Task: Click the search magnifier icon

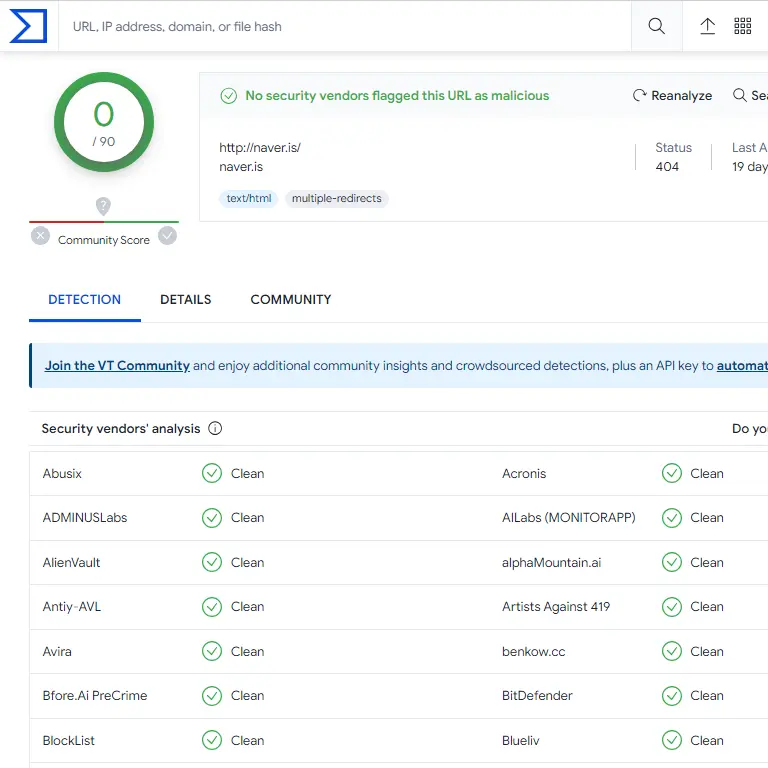Action: tap(656, 26)
